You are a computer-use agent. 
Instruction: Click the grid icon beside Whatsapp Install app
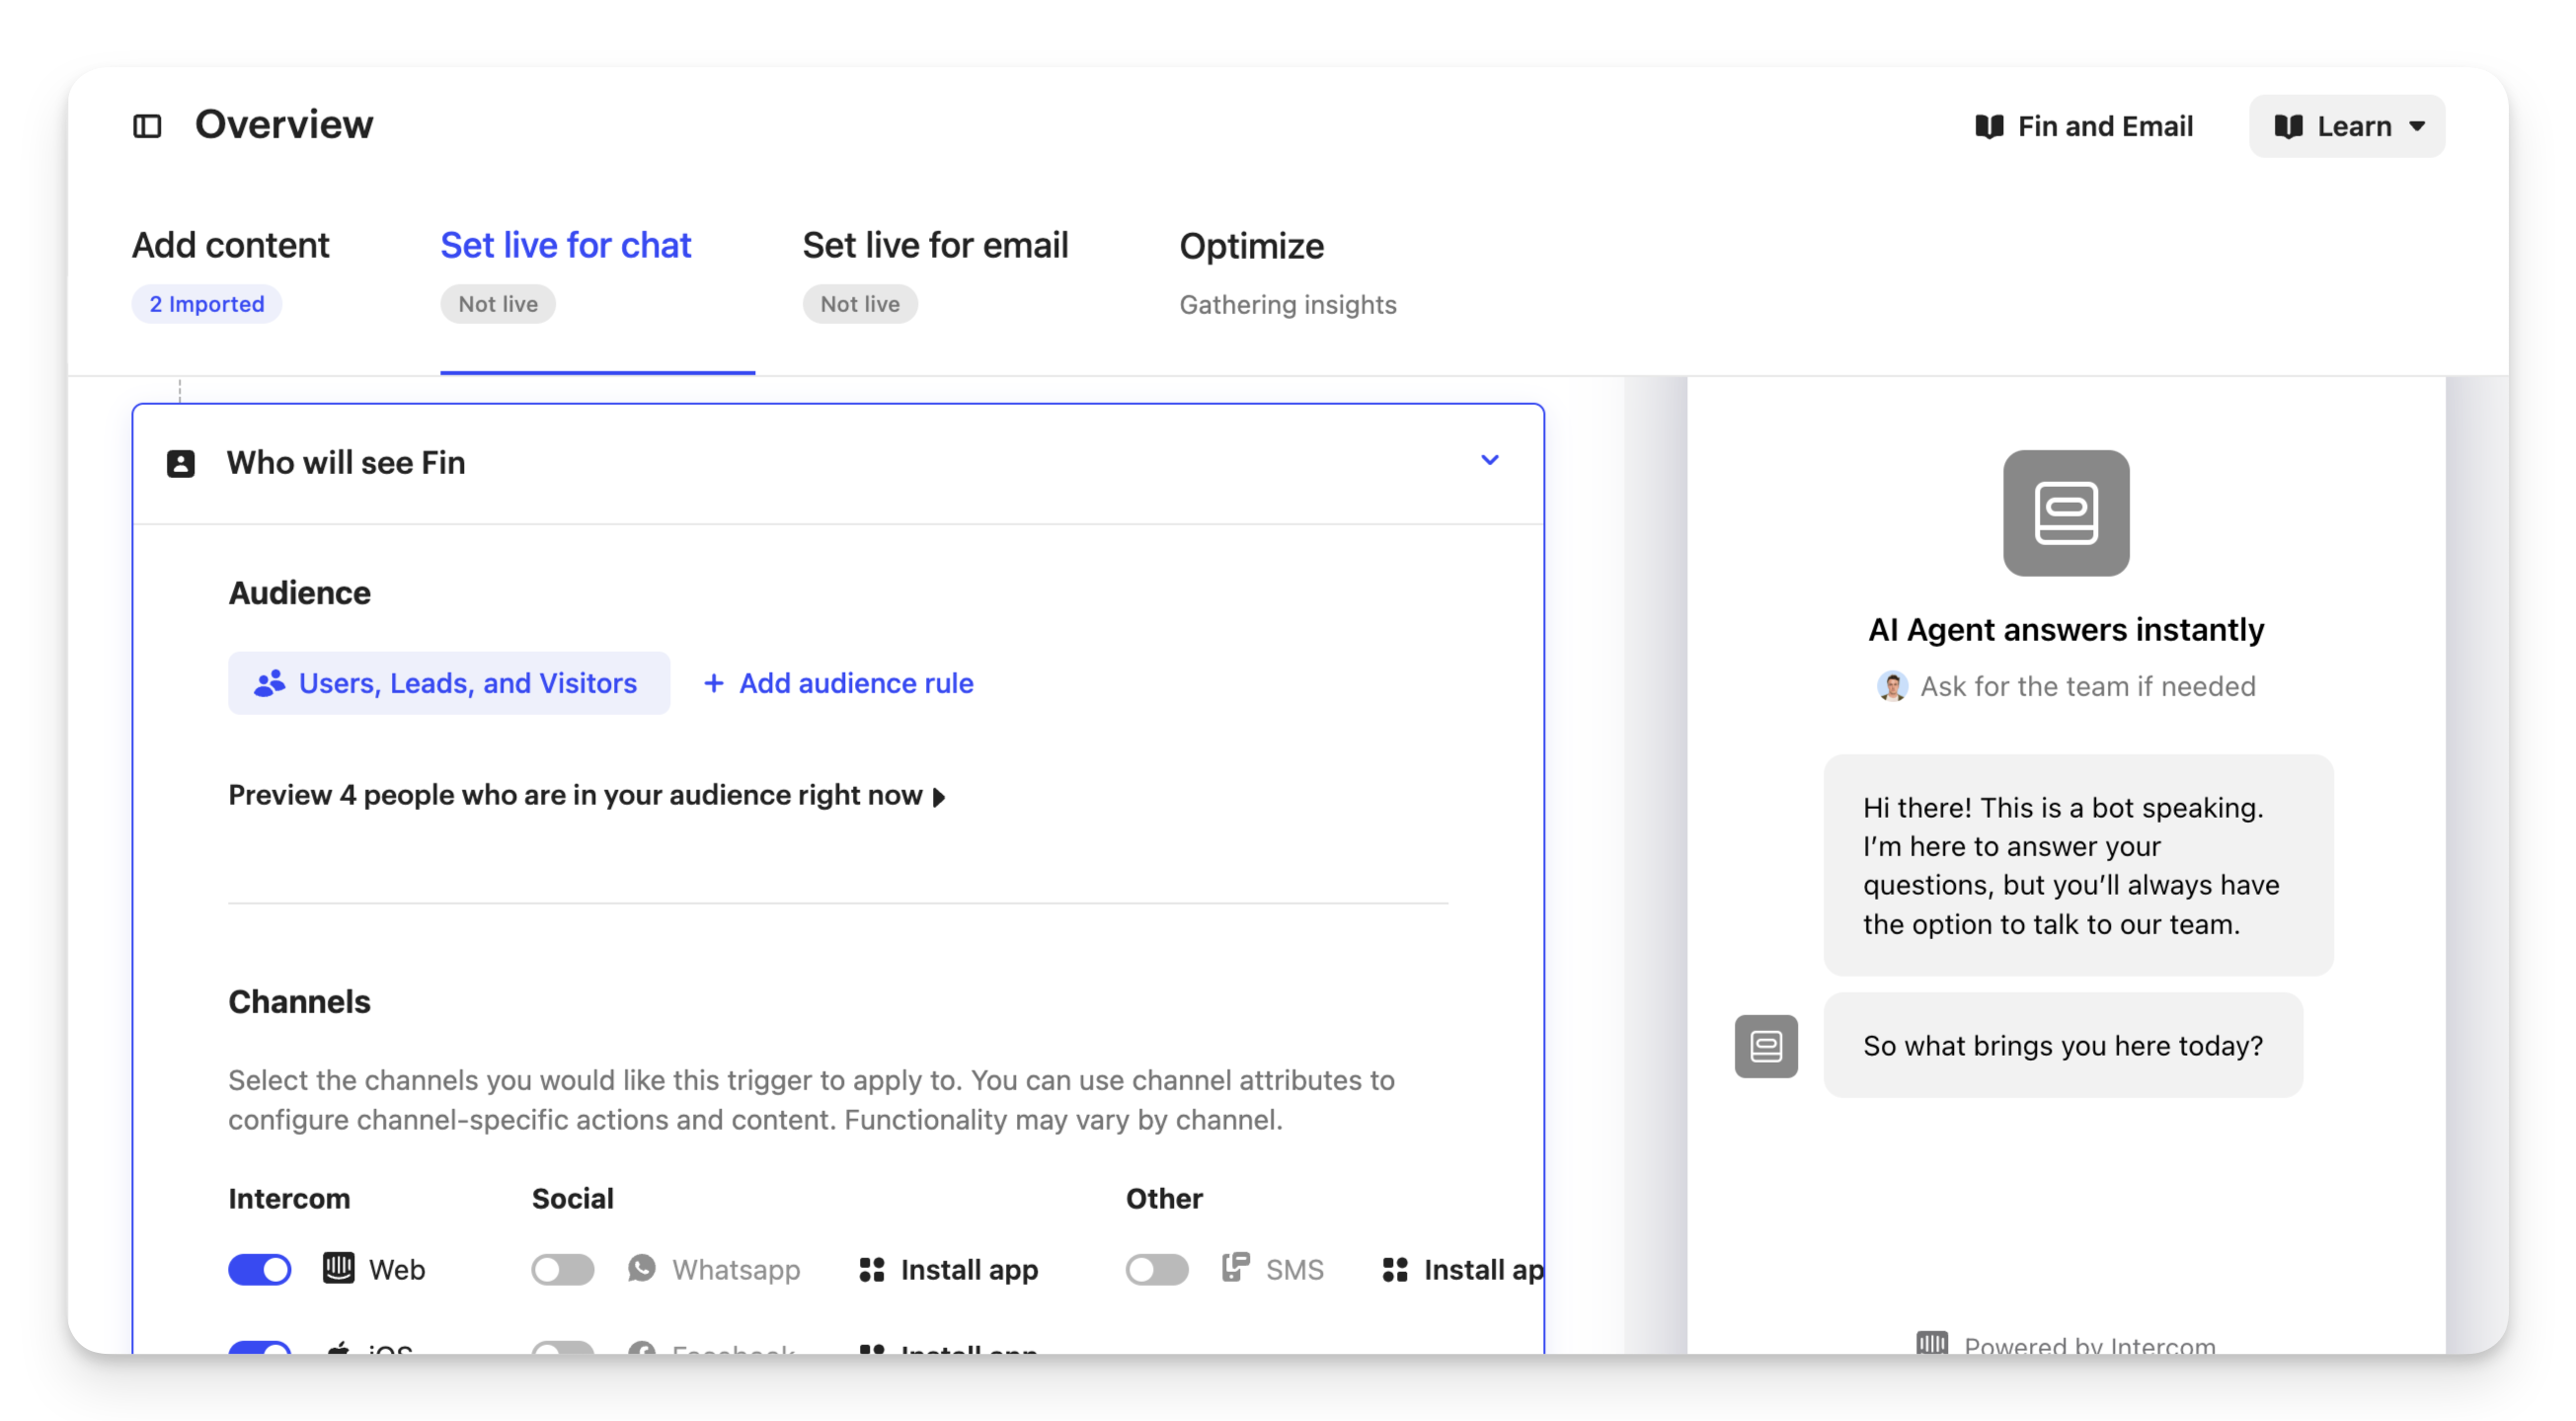click(x=872, y=1270)
